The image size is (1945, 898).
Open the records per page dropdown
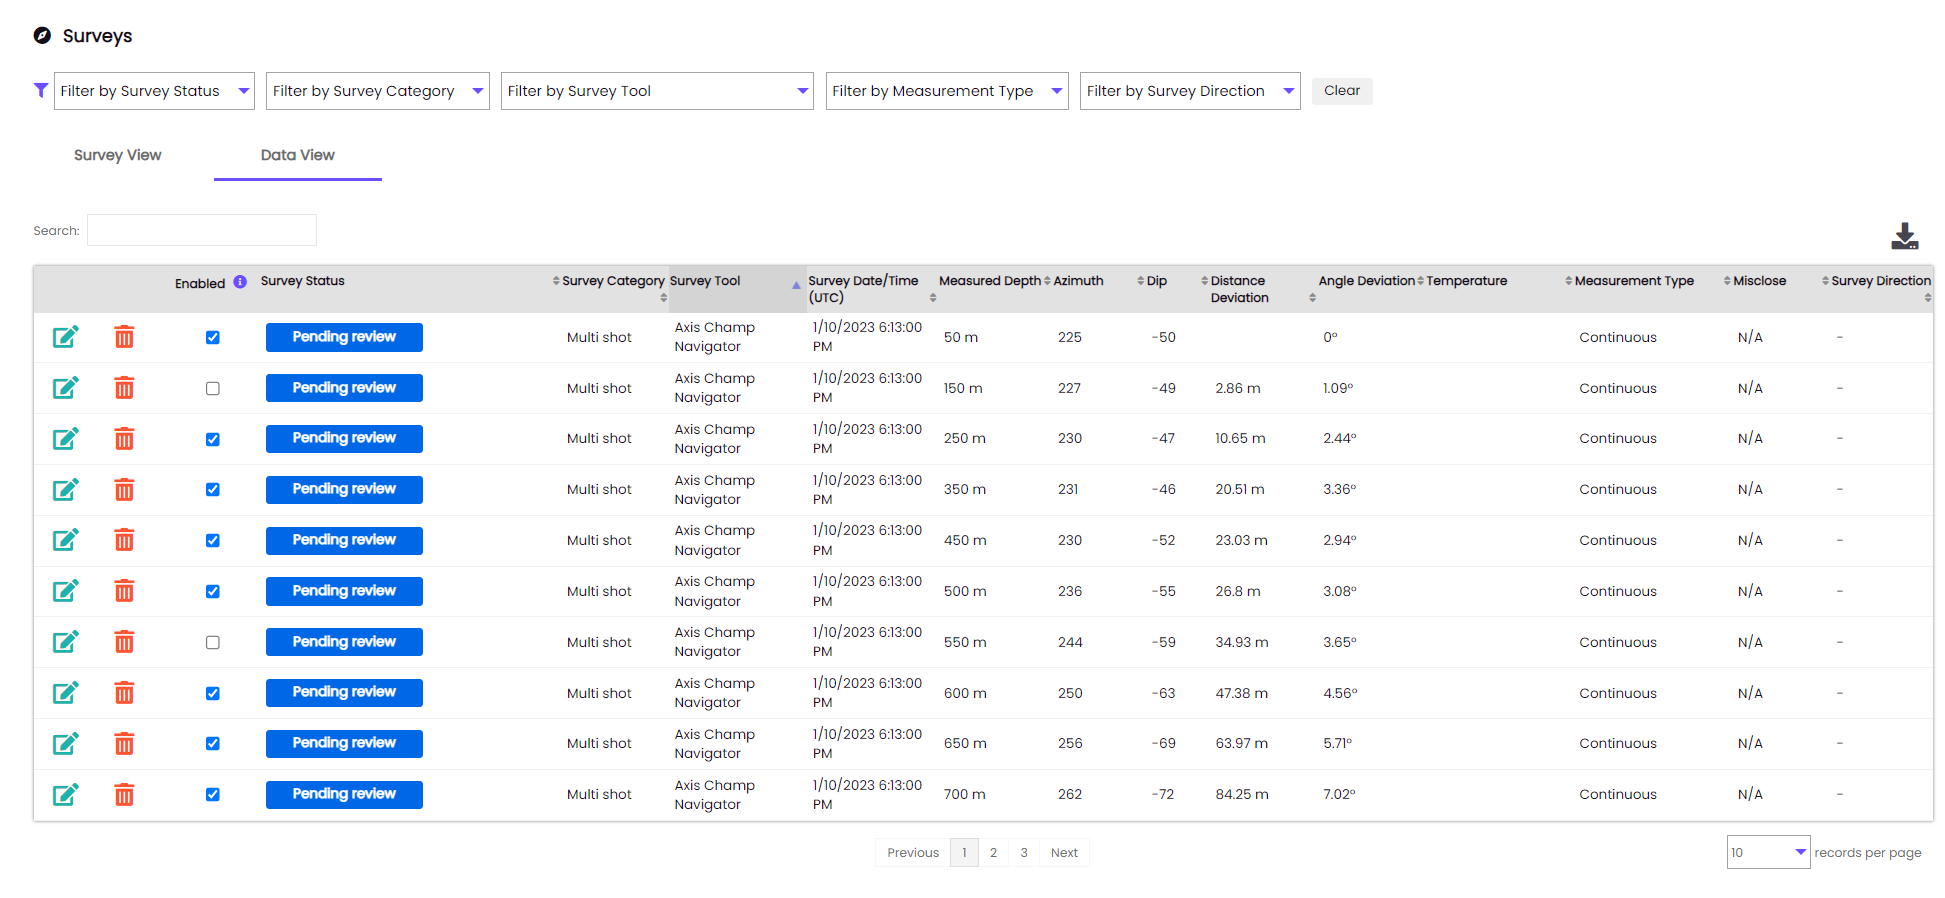click(1768, 852)
